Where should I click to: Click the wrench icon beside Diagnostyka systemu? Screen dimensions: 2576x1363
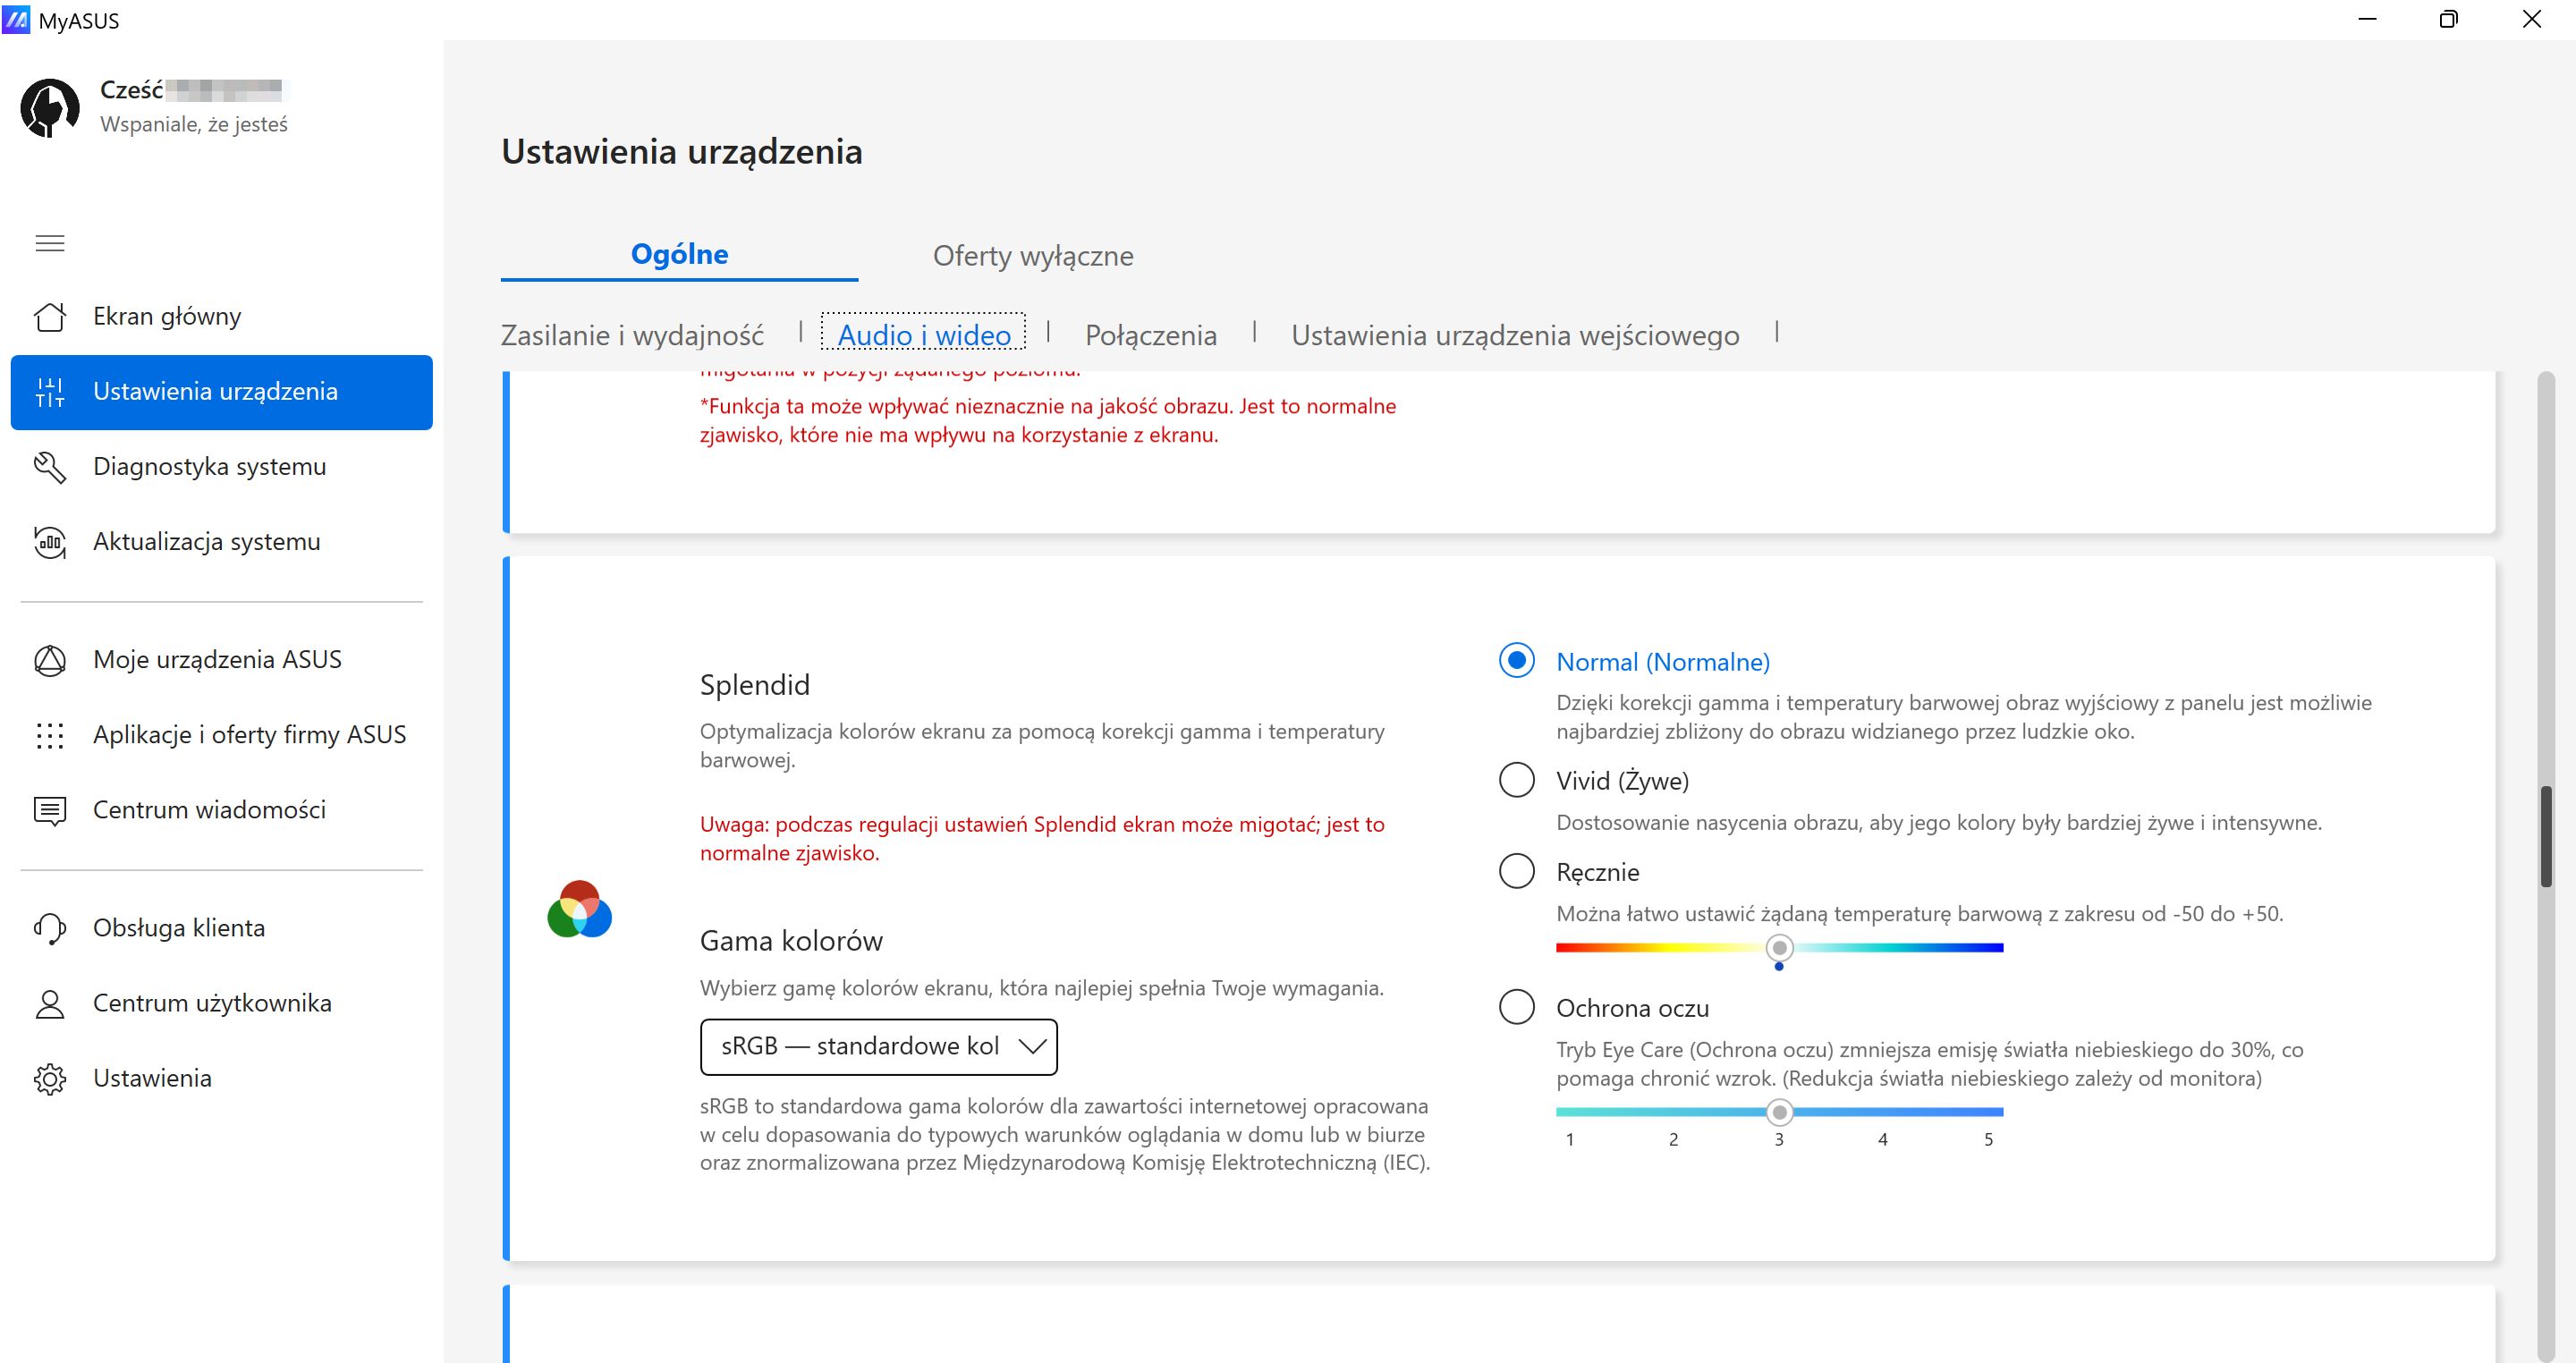[x=50, y=467]
